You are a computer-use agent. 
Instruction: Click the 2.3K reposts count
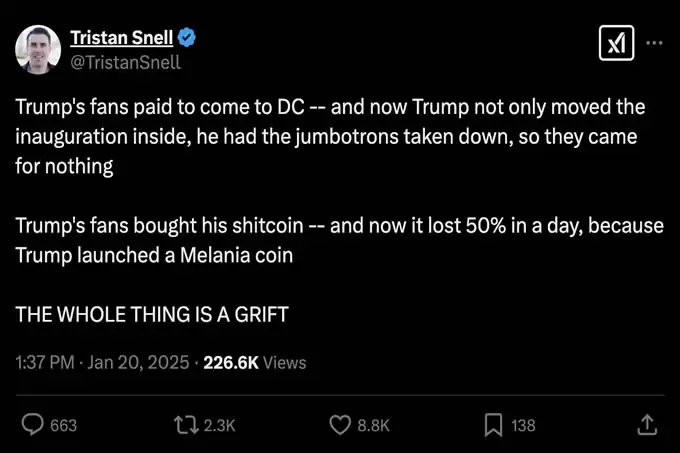click(x=218, y=425)
